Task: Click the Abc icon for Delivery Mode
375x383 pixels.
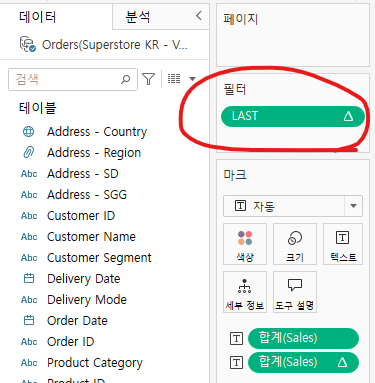Action: tap(29, 300)
